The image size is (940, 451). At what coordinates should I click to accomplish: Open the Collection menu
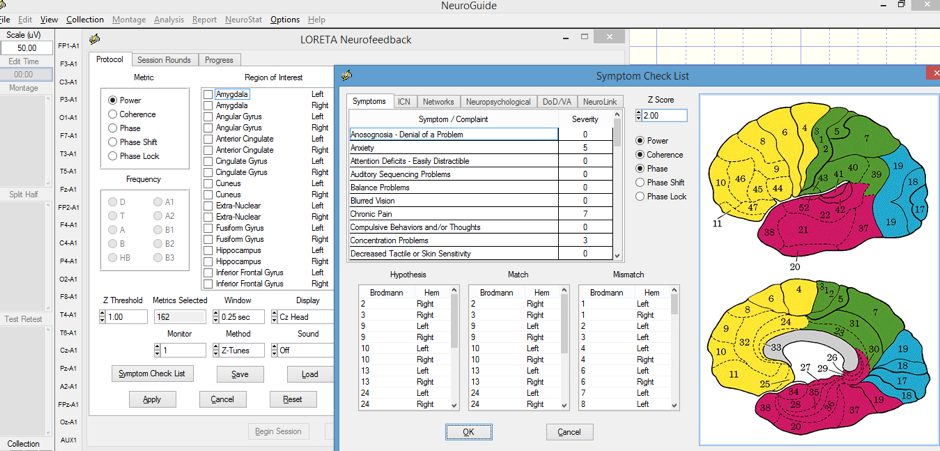[x=85, y=20]
